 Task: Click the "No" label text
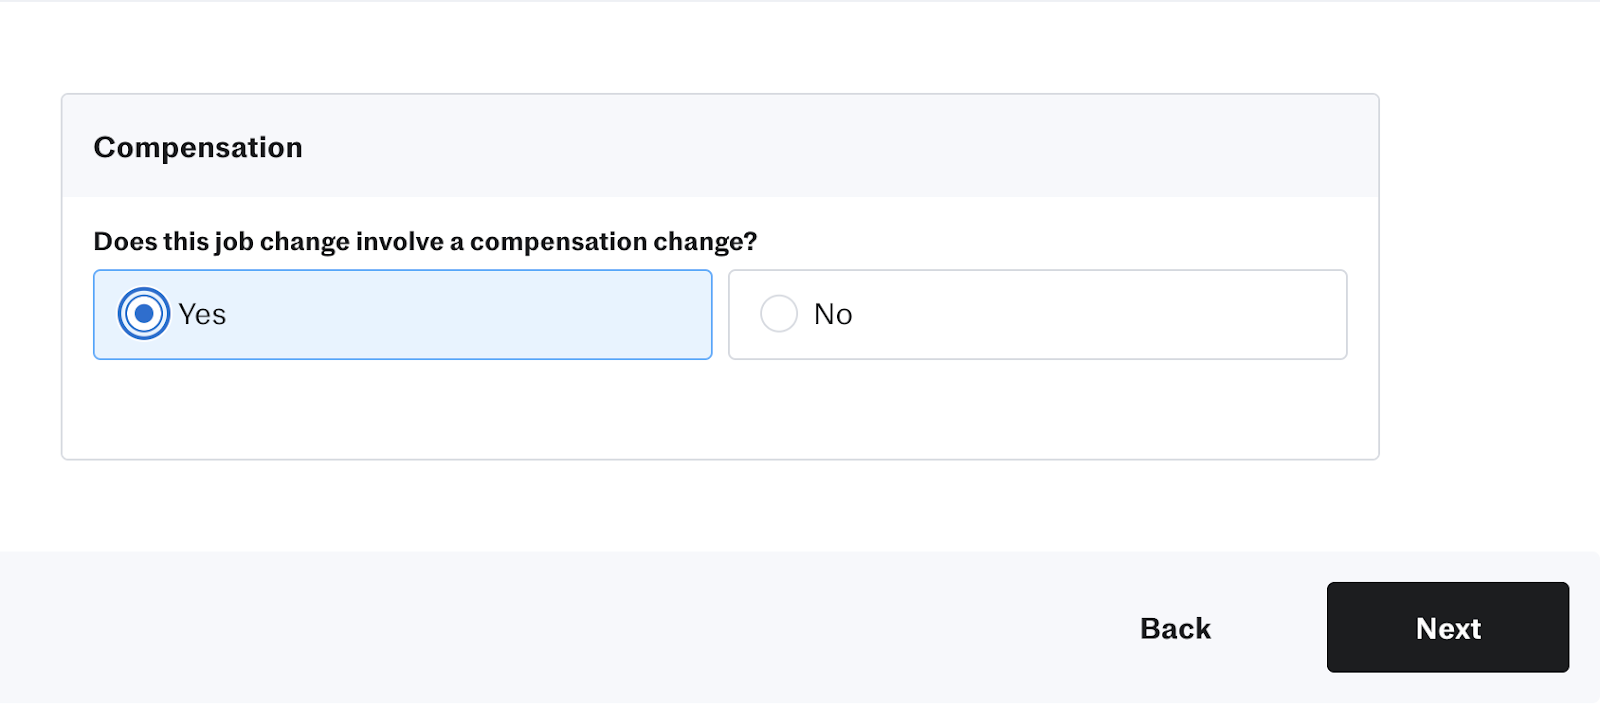tap(833, 314)
